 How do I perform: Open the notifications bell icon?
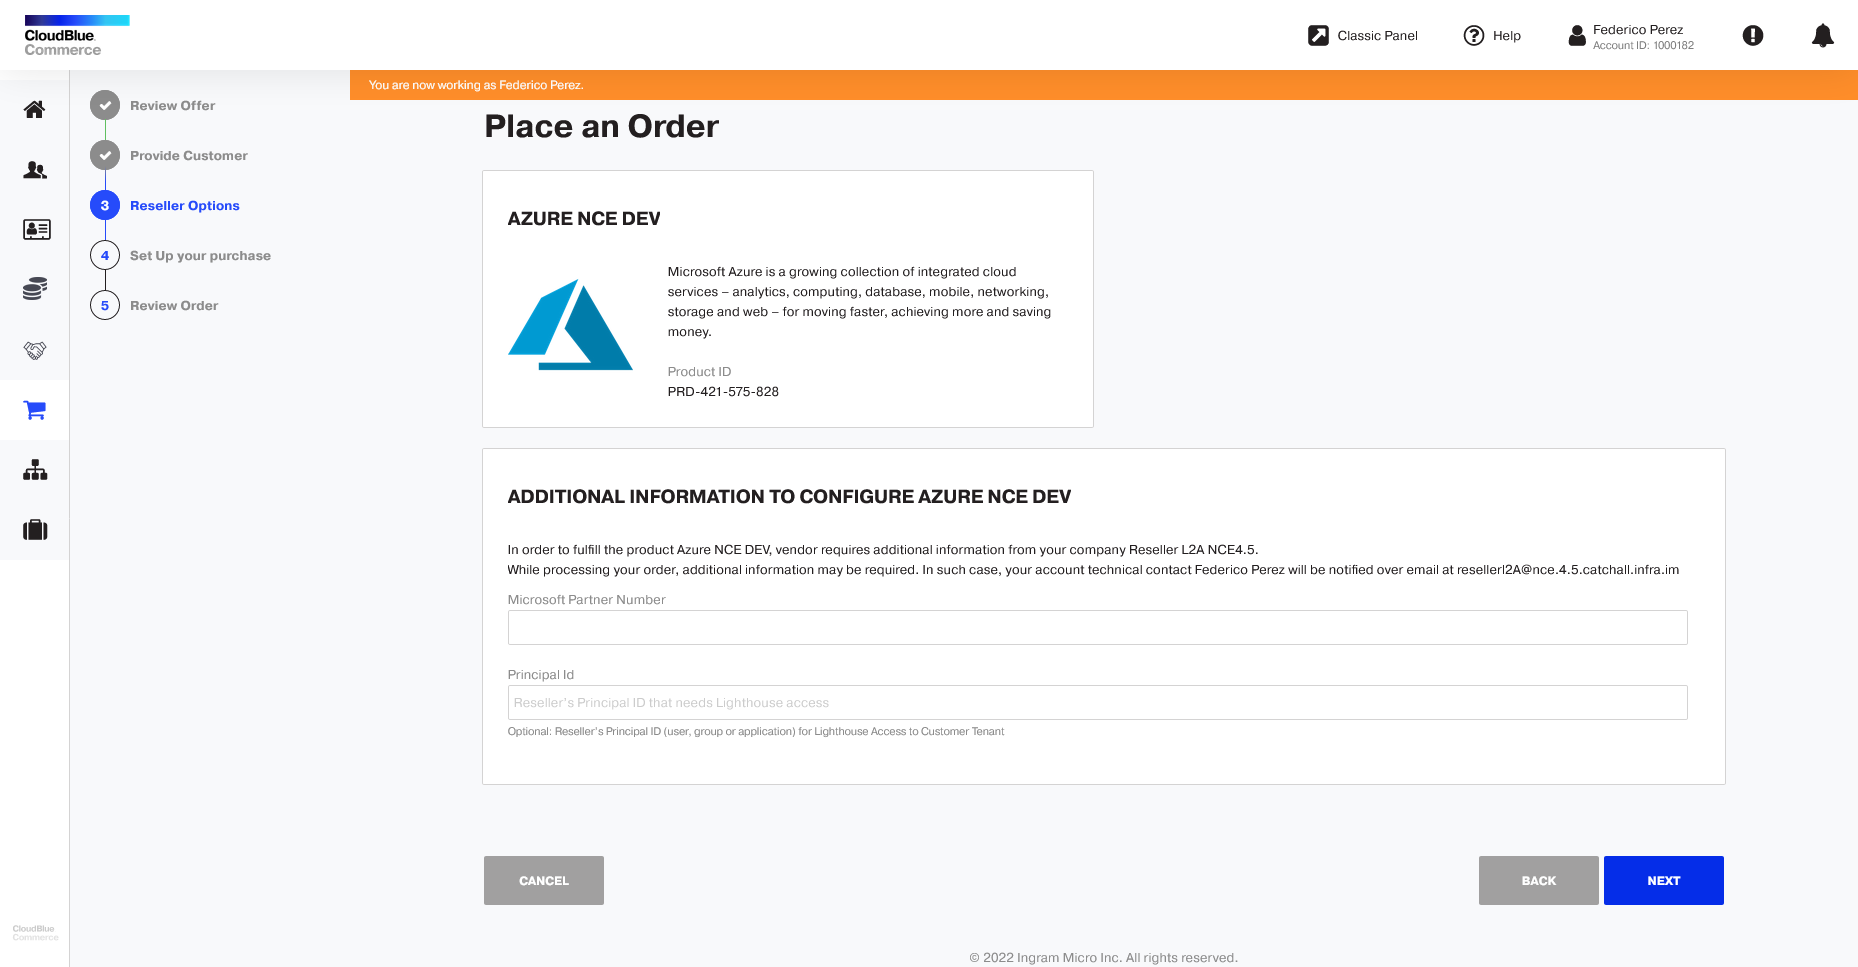pyautogui.click(x=1822, y=36)
